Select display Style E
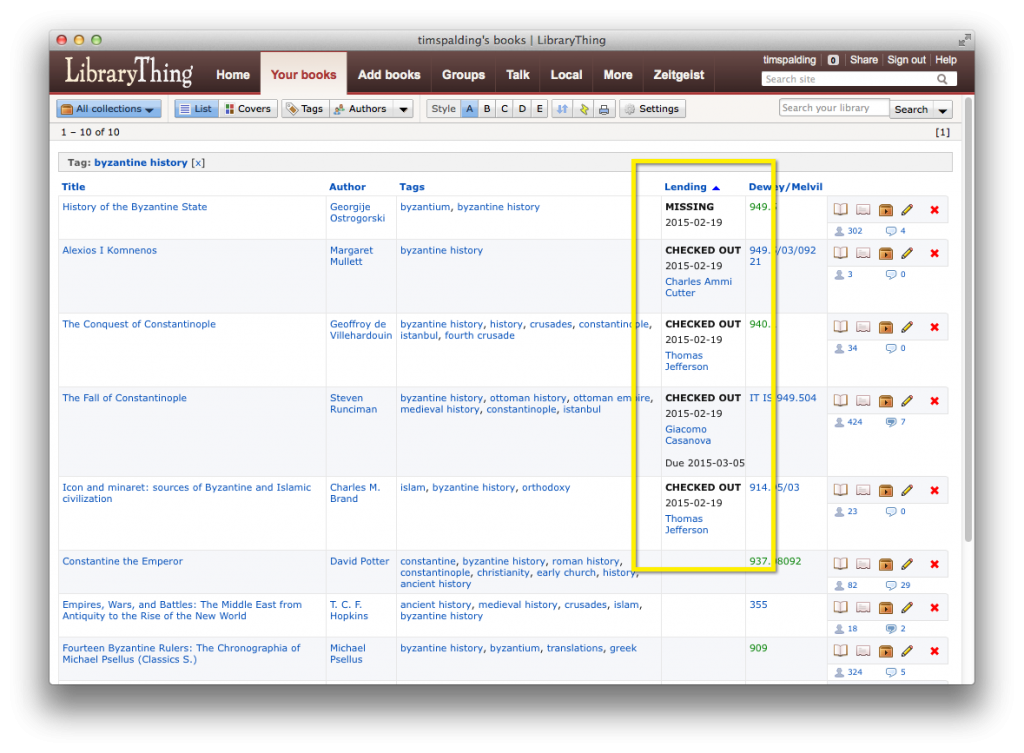The width and height of the screenshot is (1024, 753). point(538,108)
